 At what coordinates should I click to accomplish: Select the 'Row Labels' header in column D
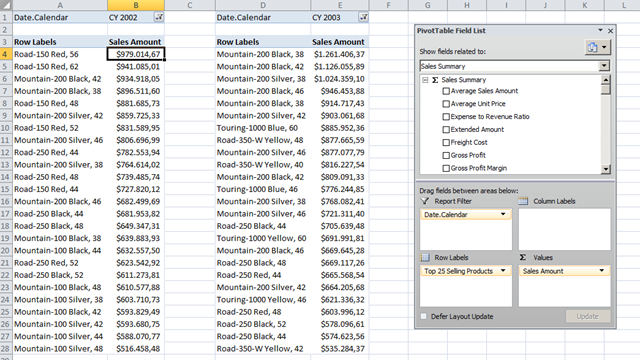(x=263, y=42)
